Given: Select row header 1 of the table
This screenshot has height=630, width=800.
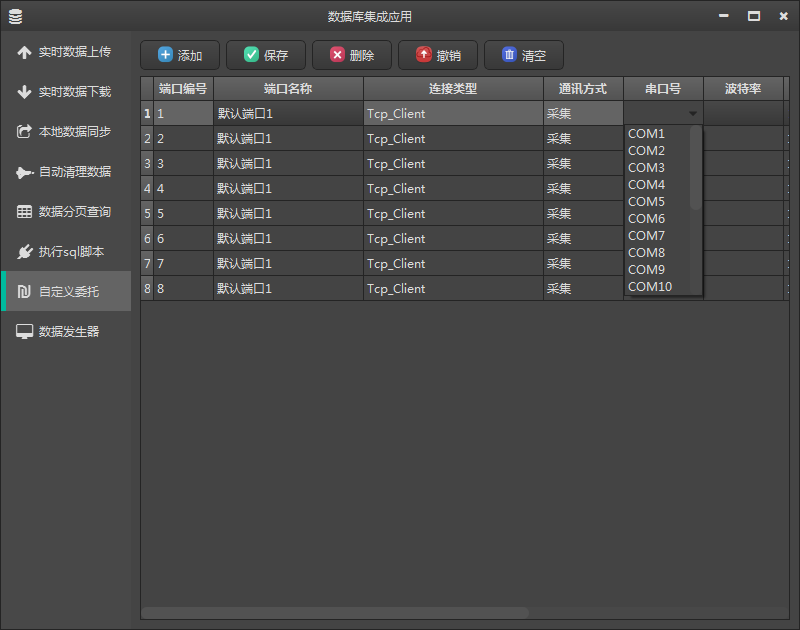Looking at the screenshot, I should (x=147, y=113).
